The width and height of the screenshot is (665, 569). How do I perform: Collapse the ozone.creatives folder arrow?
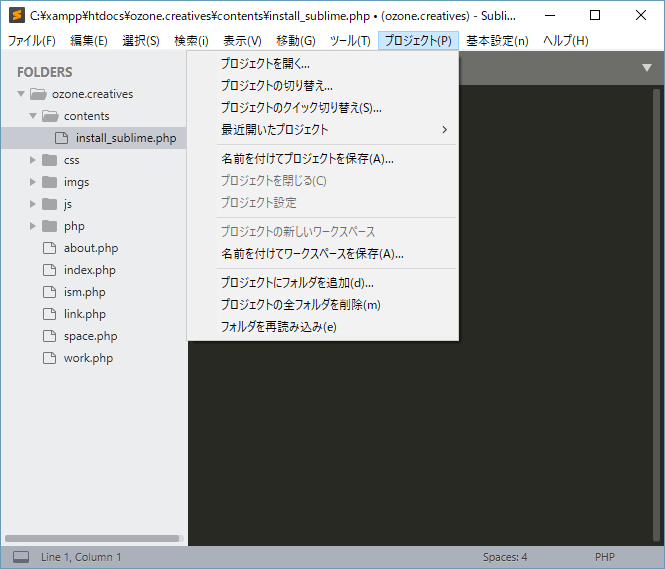[x=21, y=94]
